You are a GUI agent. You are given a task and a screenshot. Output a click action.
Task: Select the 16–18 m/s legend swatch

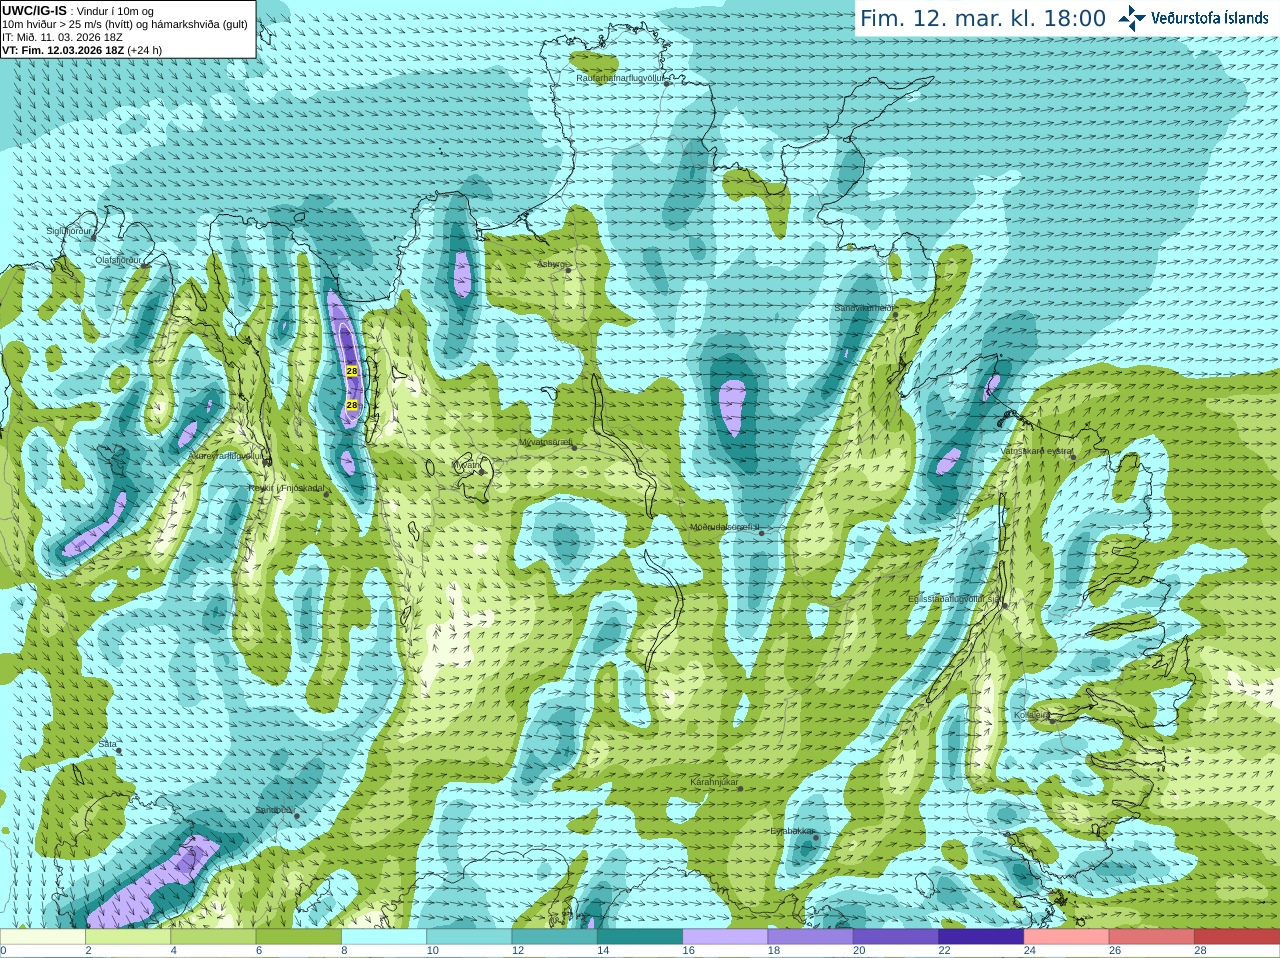[x=725, y=937]
